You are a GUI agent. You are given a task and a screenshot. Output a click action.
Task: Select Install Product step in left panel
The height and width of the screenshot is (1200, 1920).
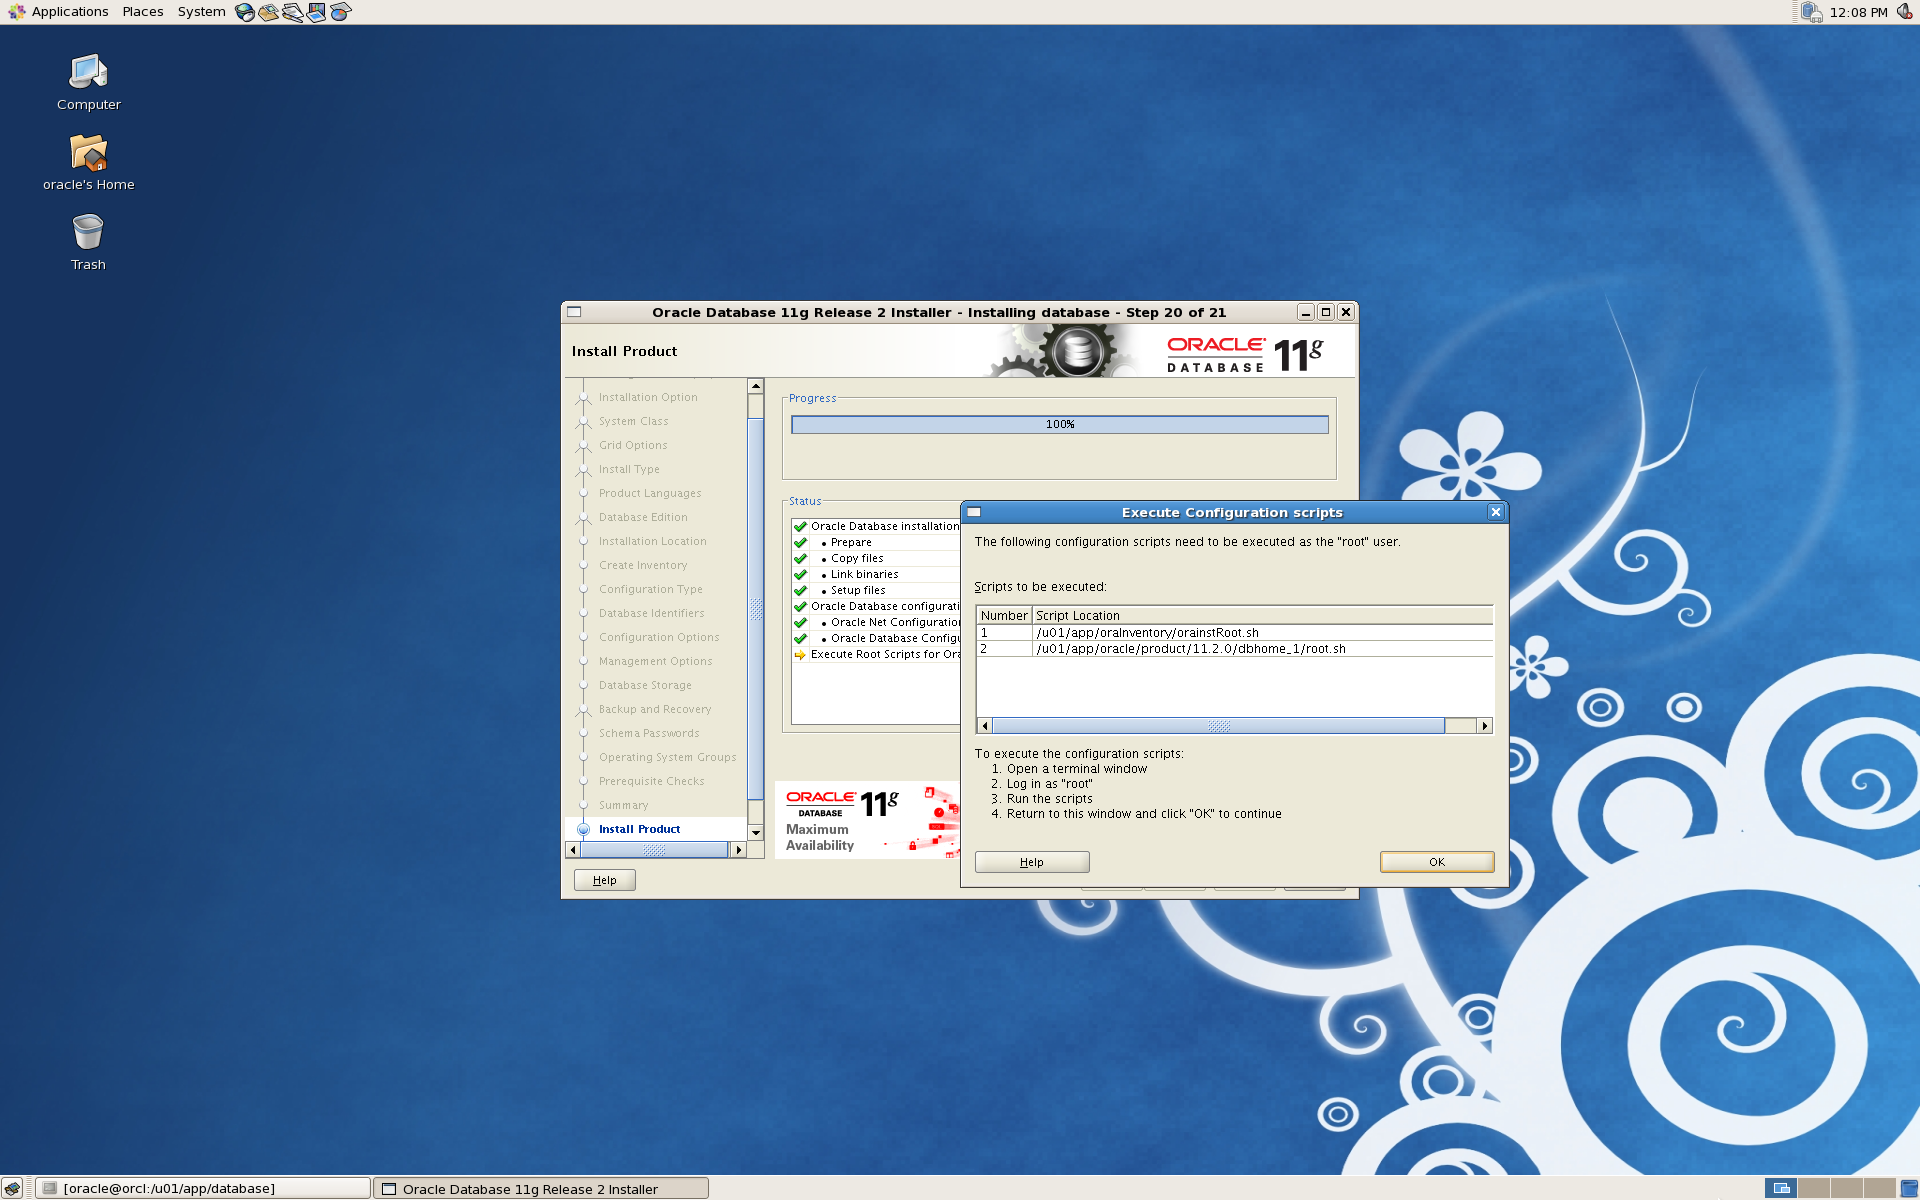point(641,828)
